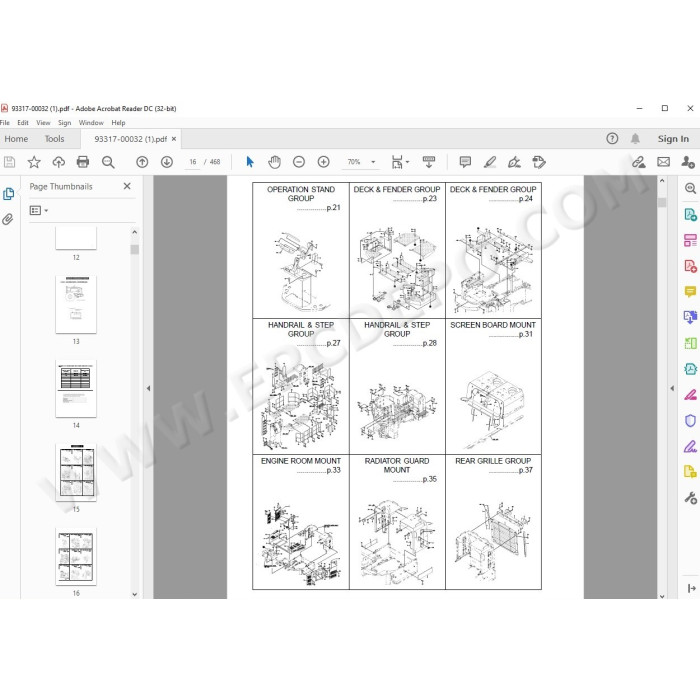Share a link to this file
This screenshot has height=700, width=700.
coord(639,162)
